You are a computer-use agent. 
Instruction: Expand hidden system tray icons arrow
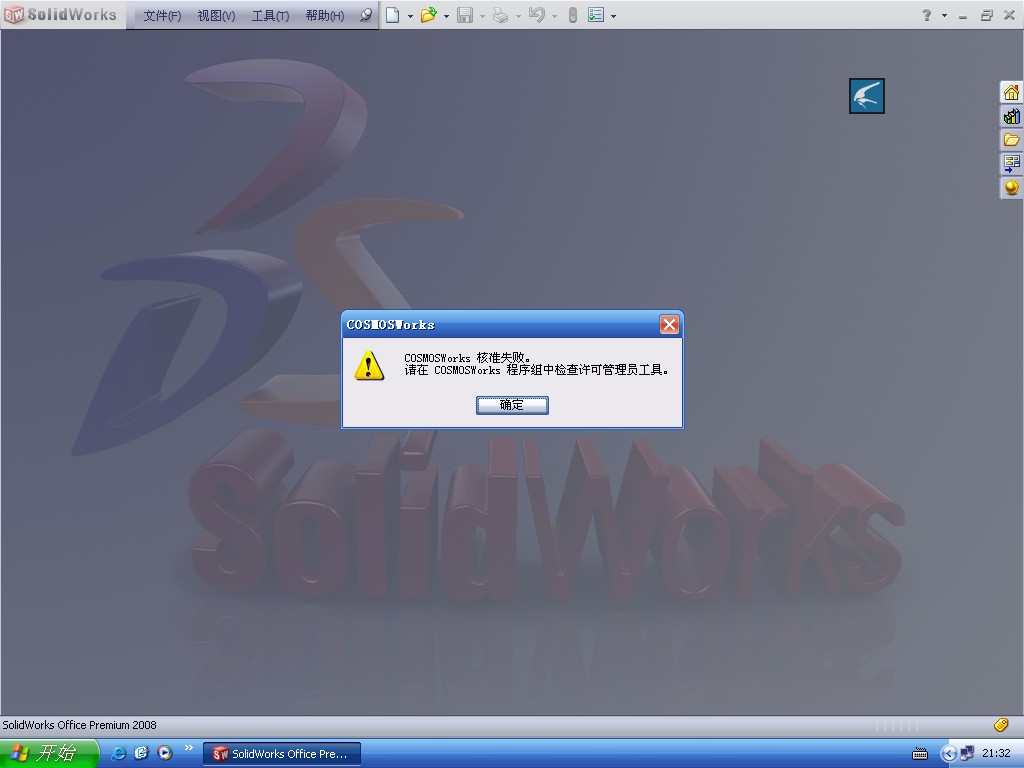click(x=948, y=754)
